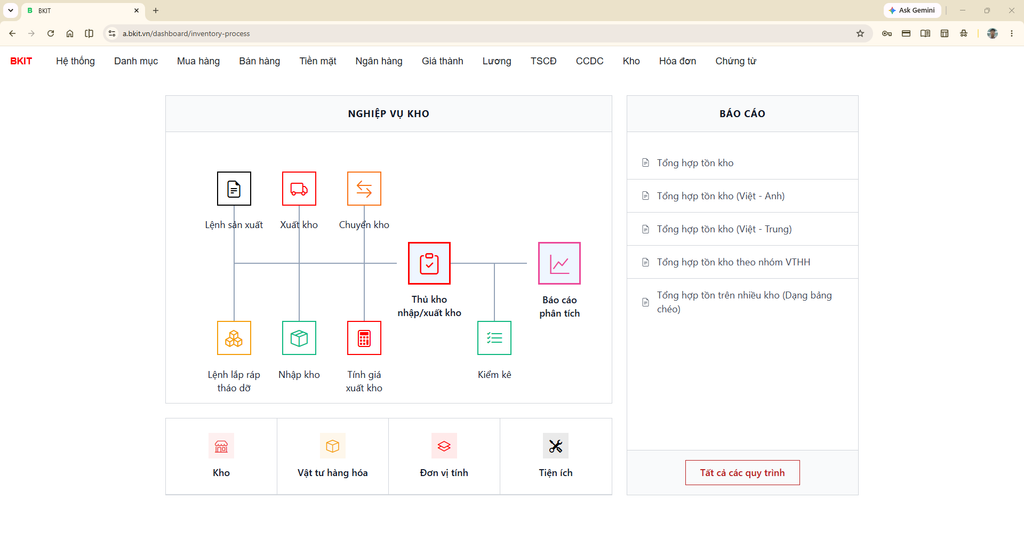Viewport: 1024px width, 550px height.
Task: Reload the page in the browser
Action: [x=50, y=33]
